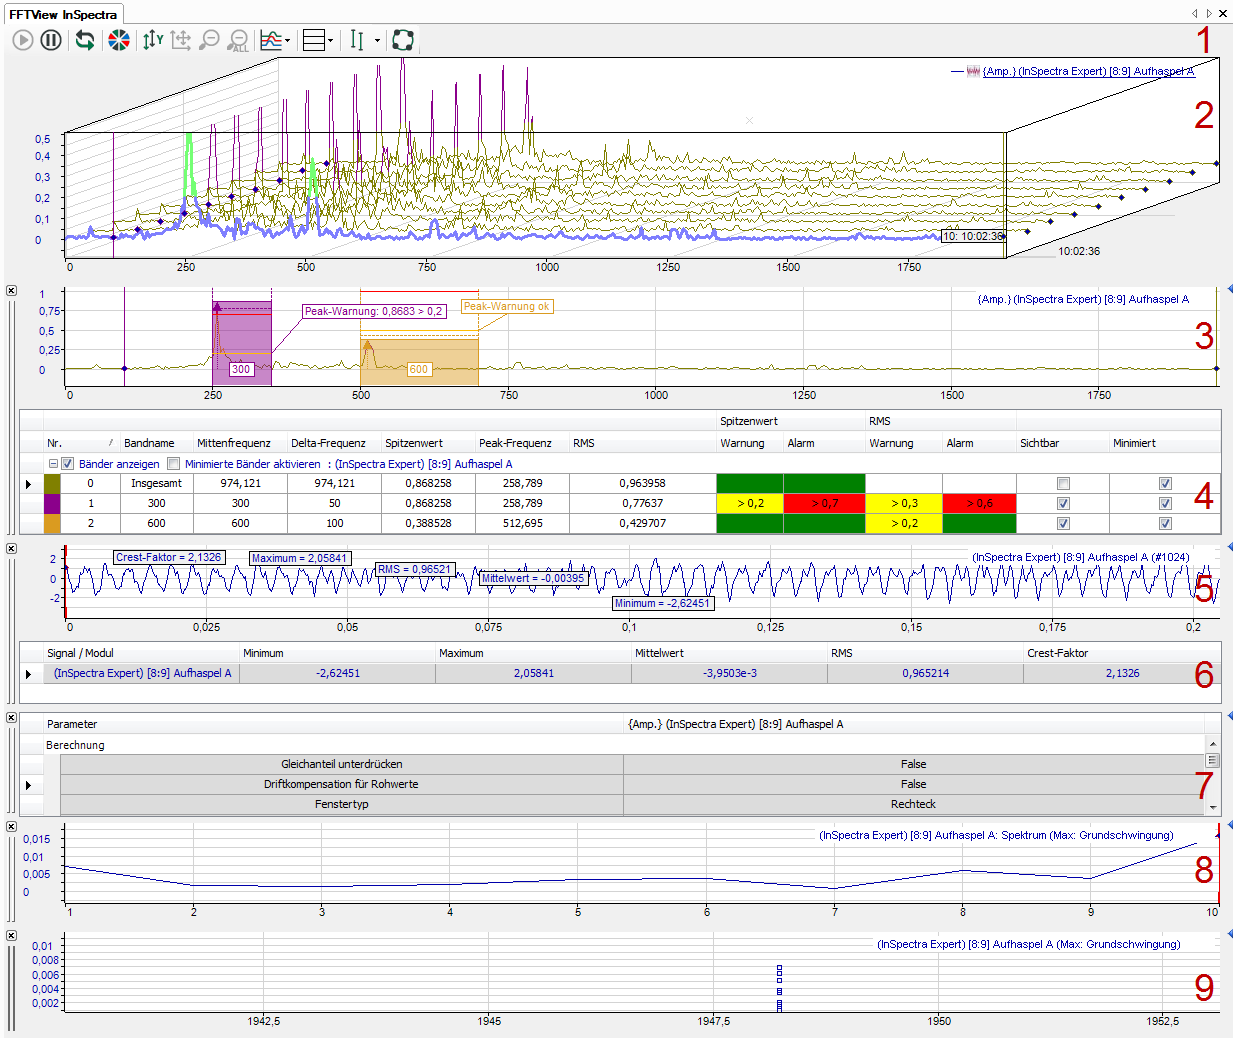1233x1038 pixels.
Task: Open the chart type dropdown
Action: [x=288, y=41]
